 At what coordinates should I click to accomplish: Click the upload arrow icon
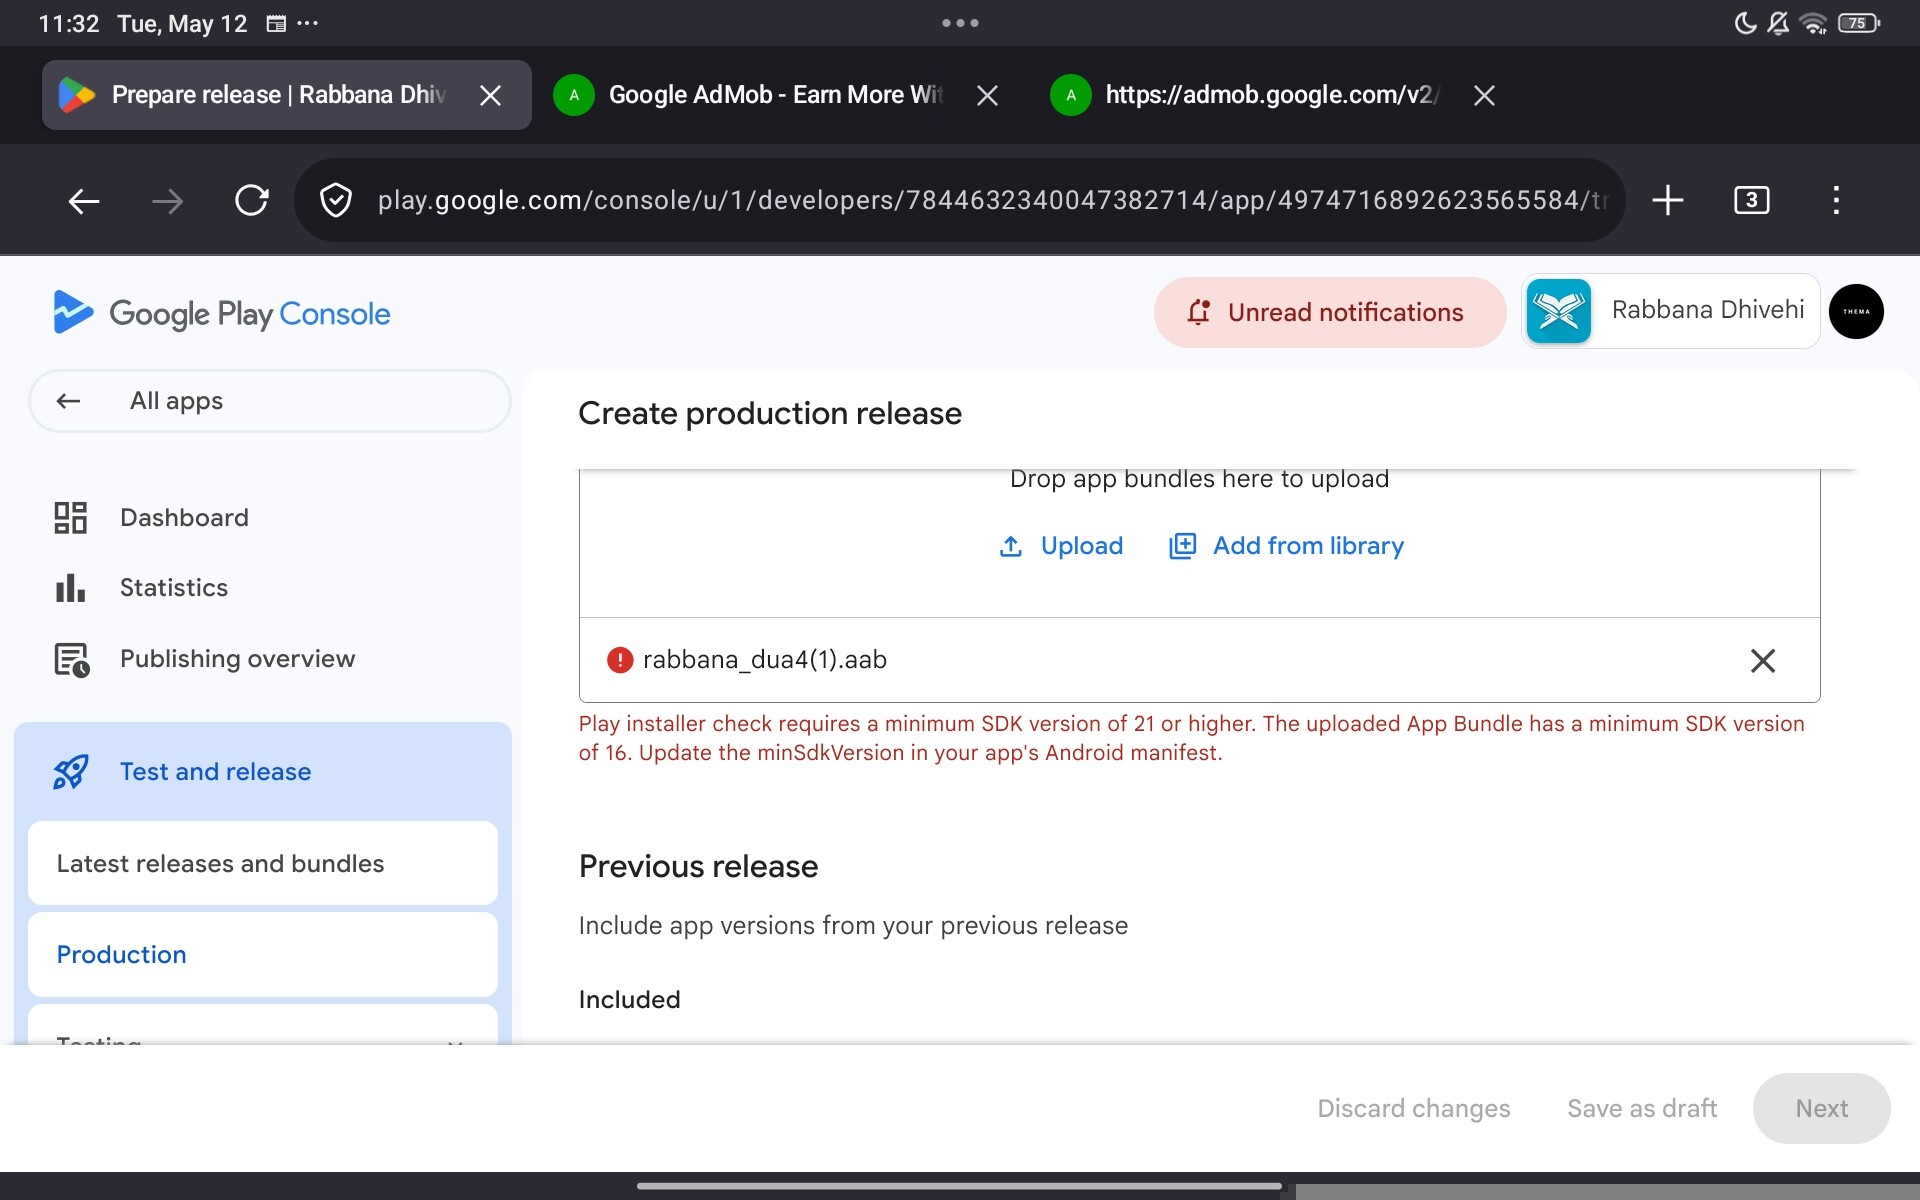1010,546
